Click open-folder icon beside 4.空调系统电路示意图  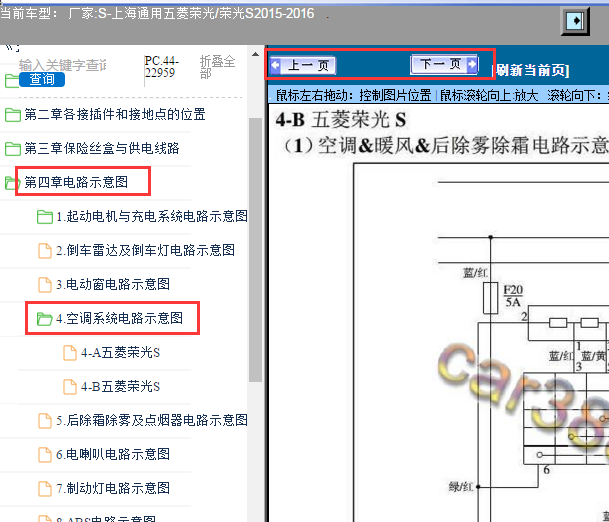click(45, 319)
